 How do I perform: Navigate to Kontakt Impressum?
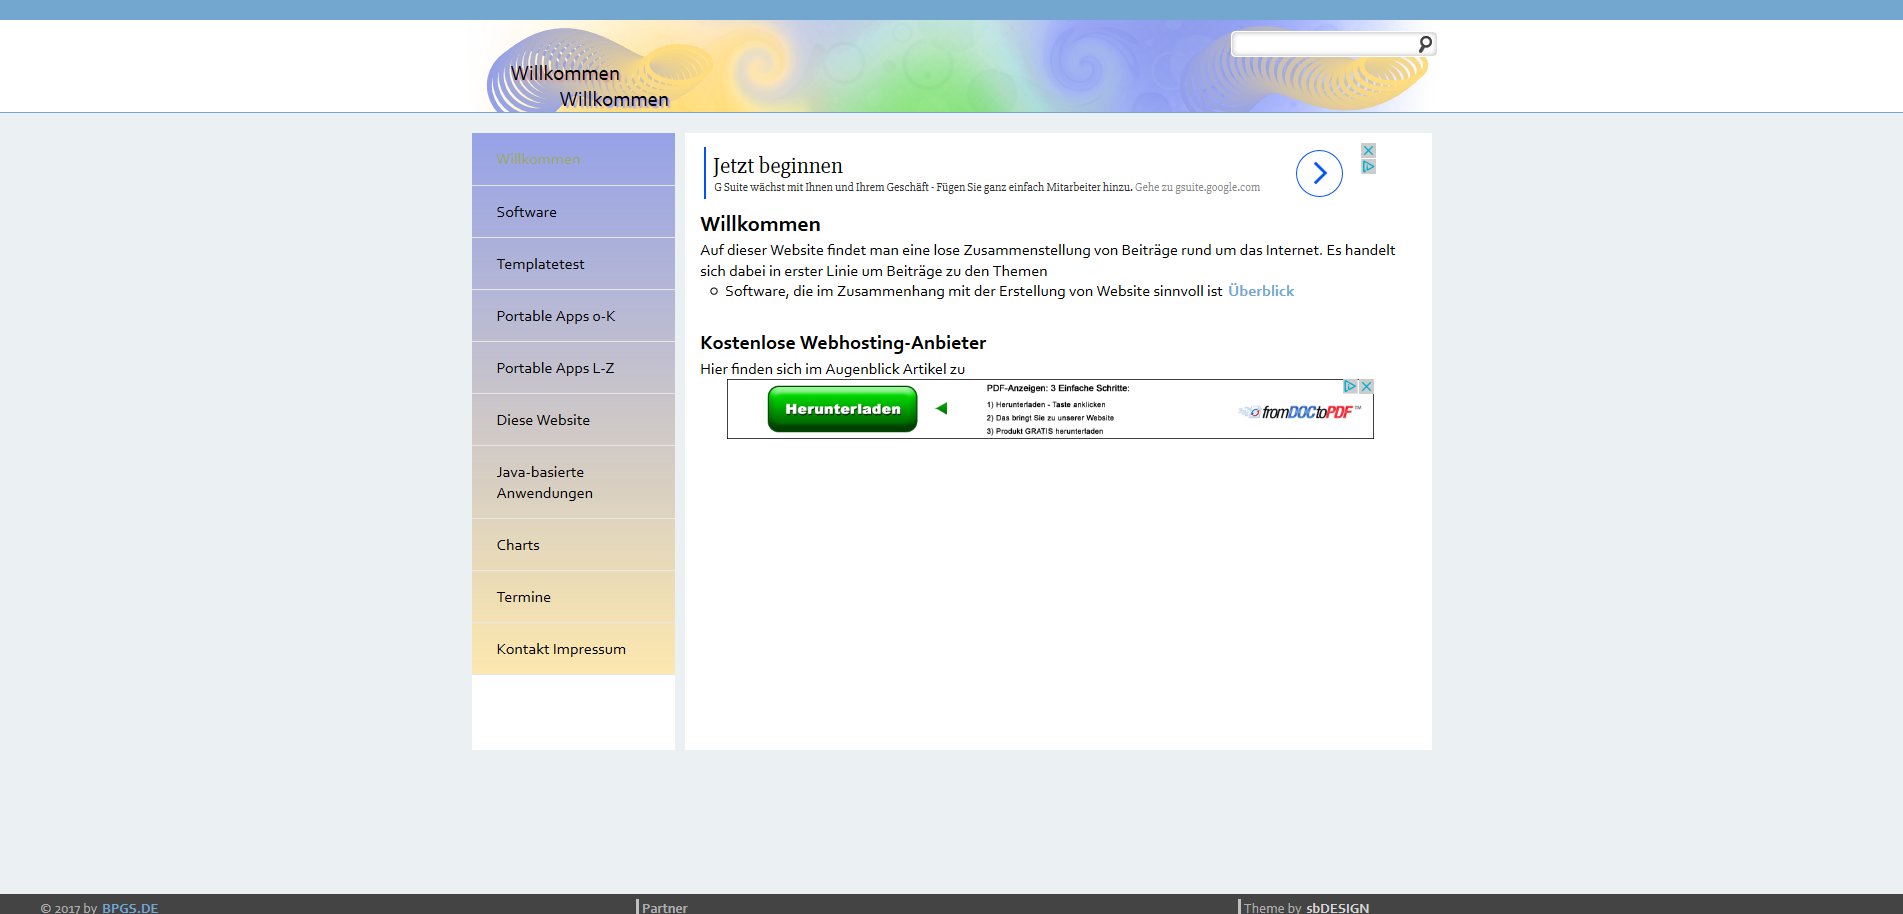(560, 649)
